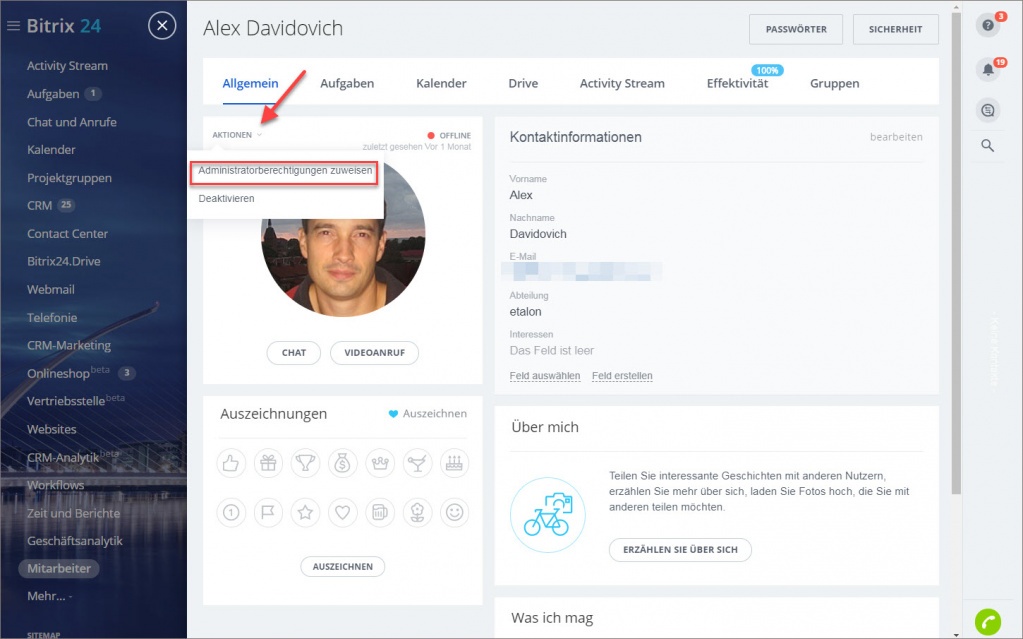Select the smiley face award badge
1023x639 pixels.
(455, 512)
